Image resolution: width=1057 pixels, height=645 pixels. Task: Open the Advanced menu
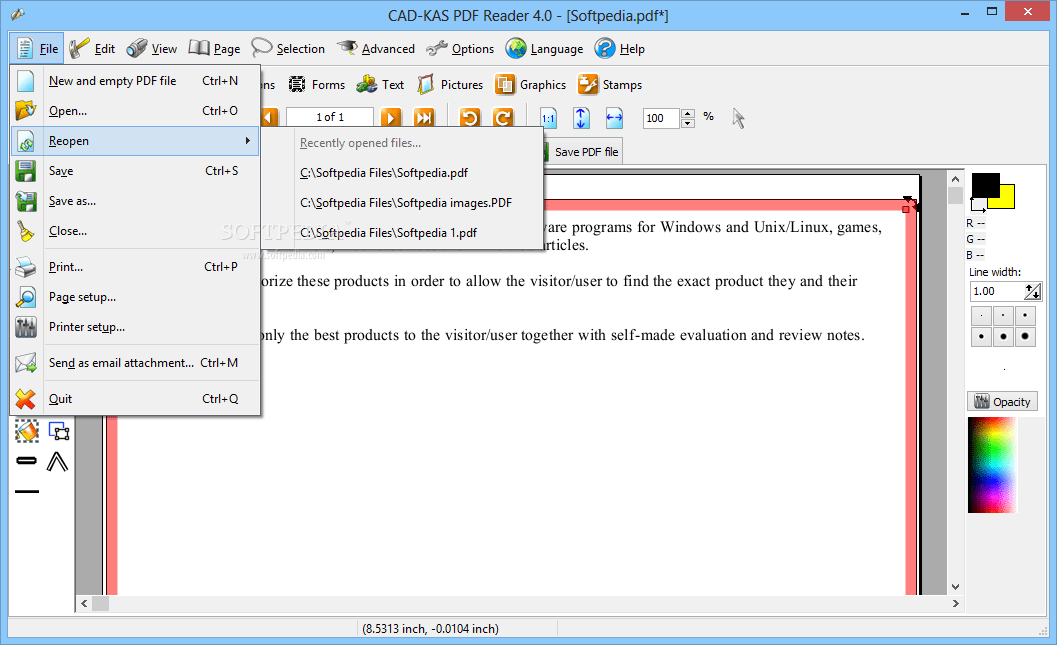pos(375,49)
